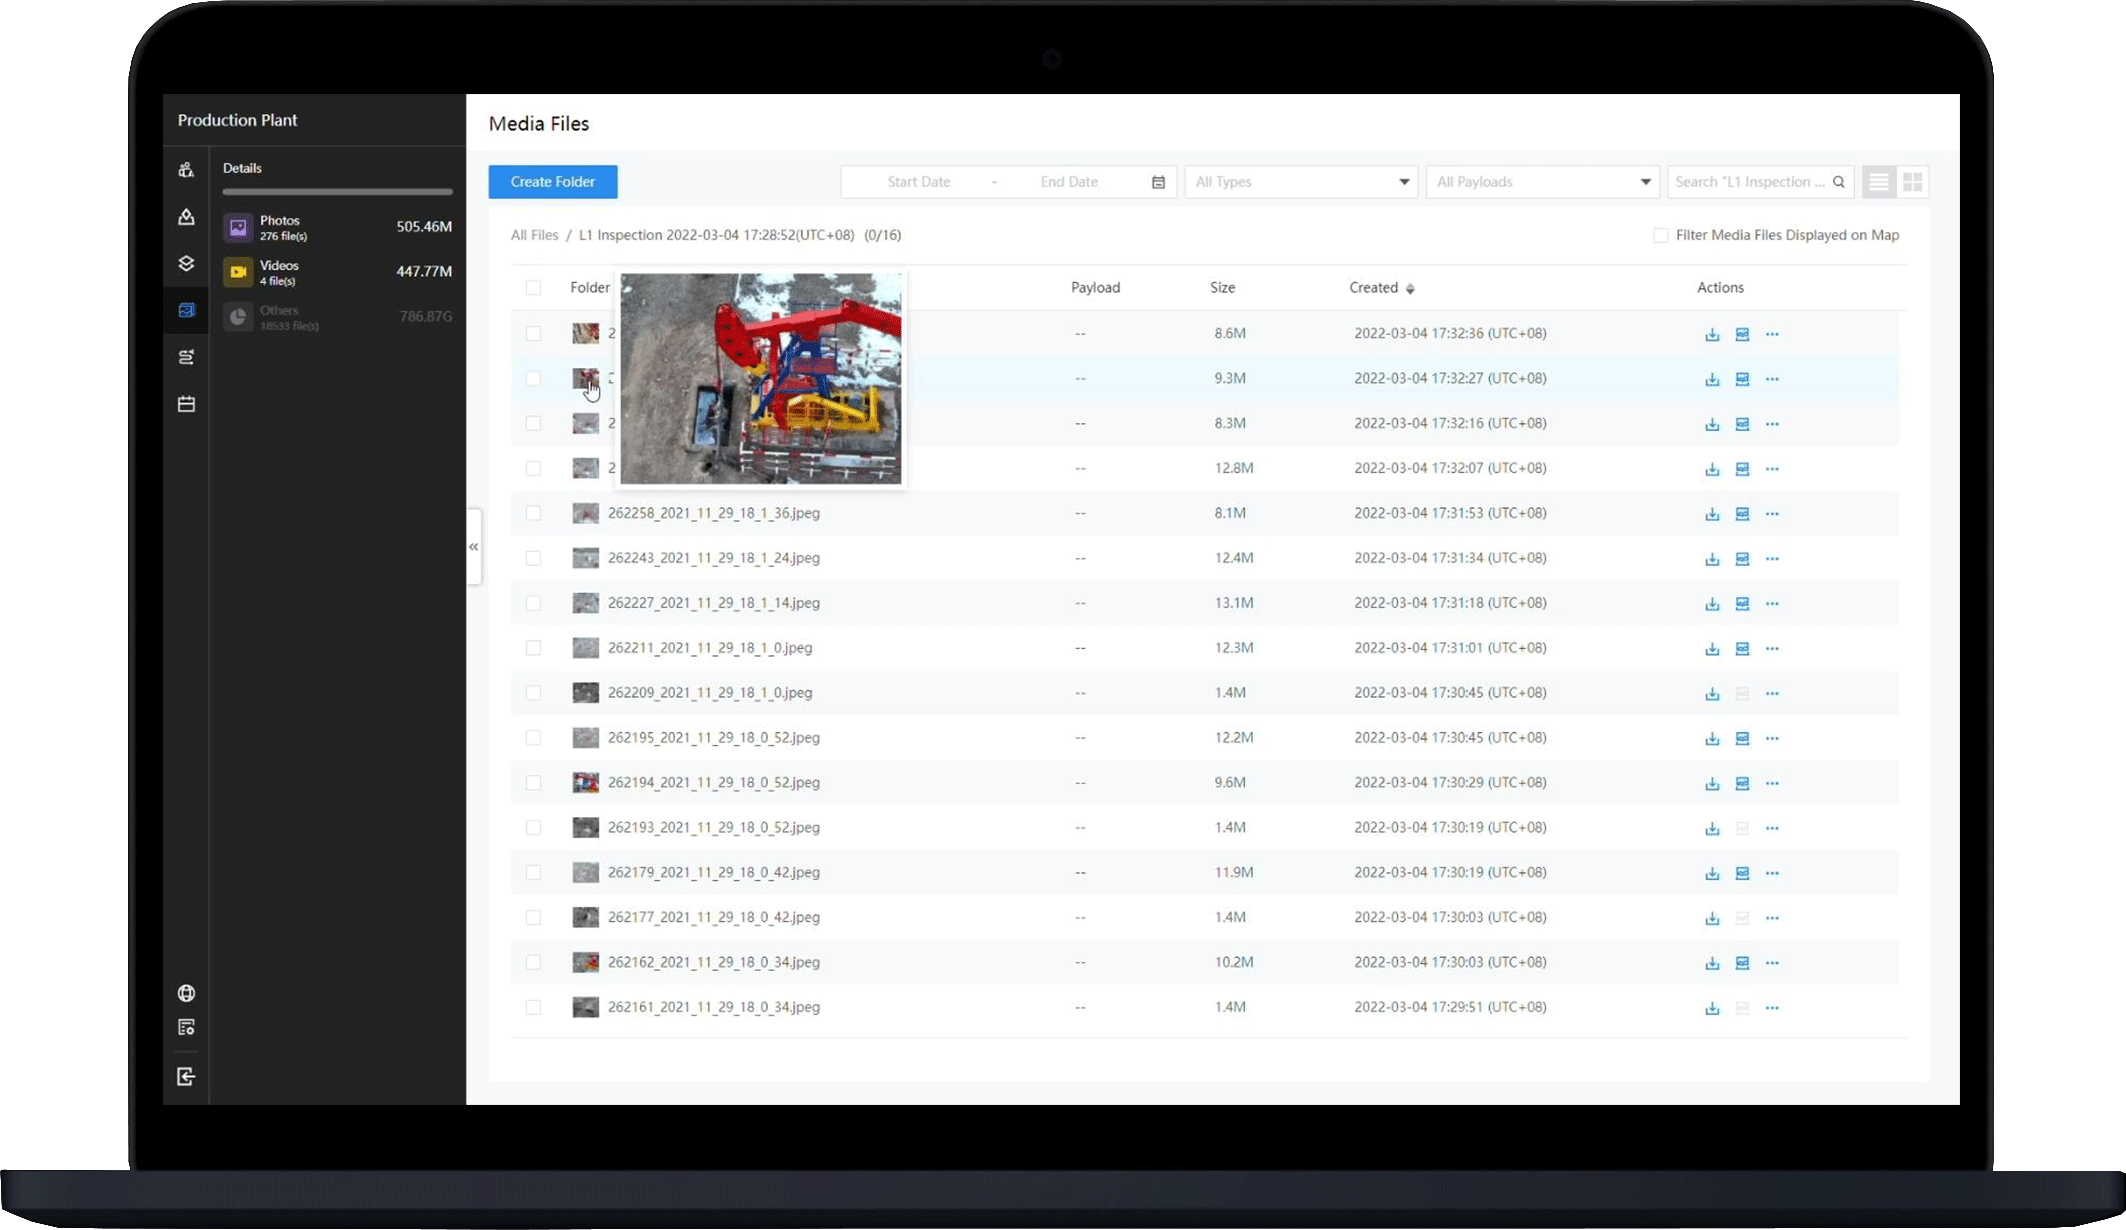Open the media files icon in sidebar
This screenshot has width=2126, height=1230.
click(186, 311)
